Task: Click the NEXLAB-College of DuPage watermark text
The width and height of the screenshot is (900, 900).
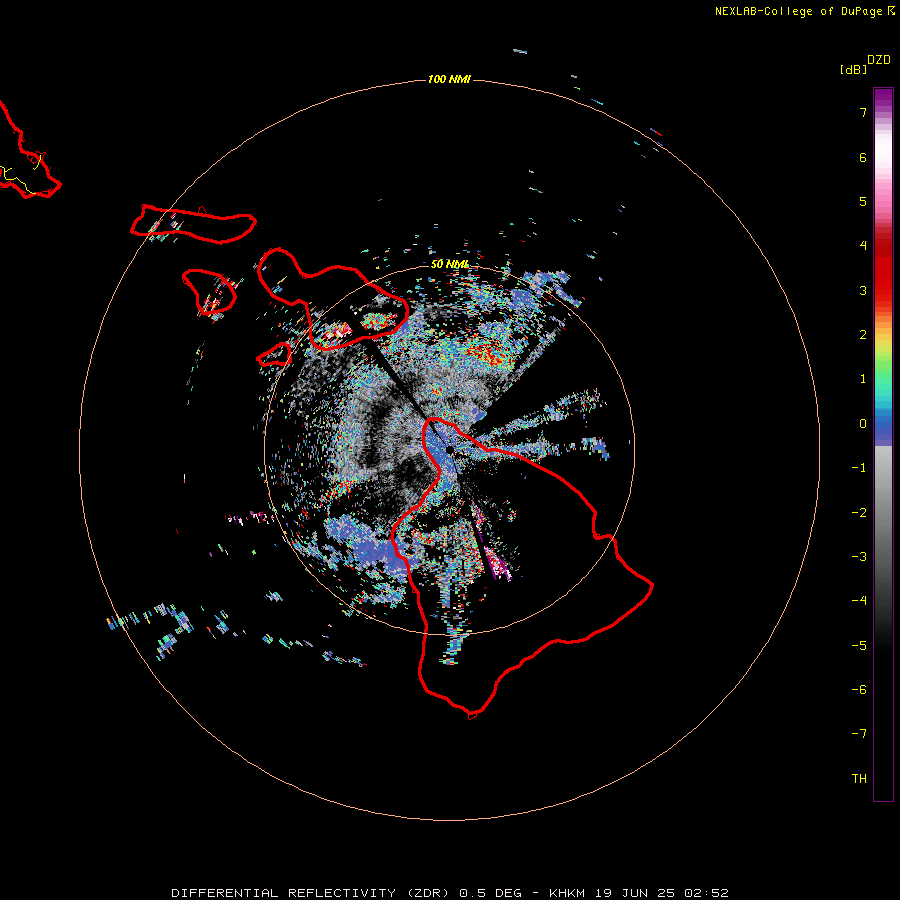Action: coord(803,11)
